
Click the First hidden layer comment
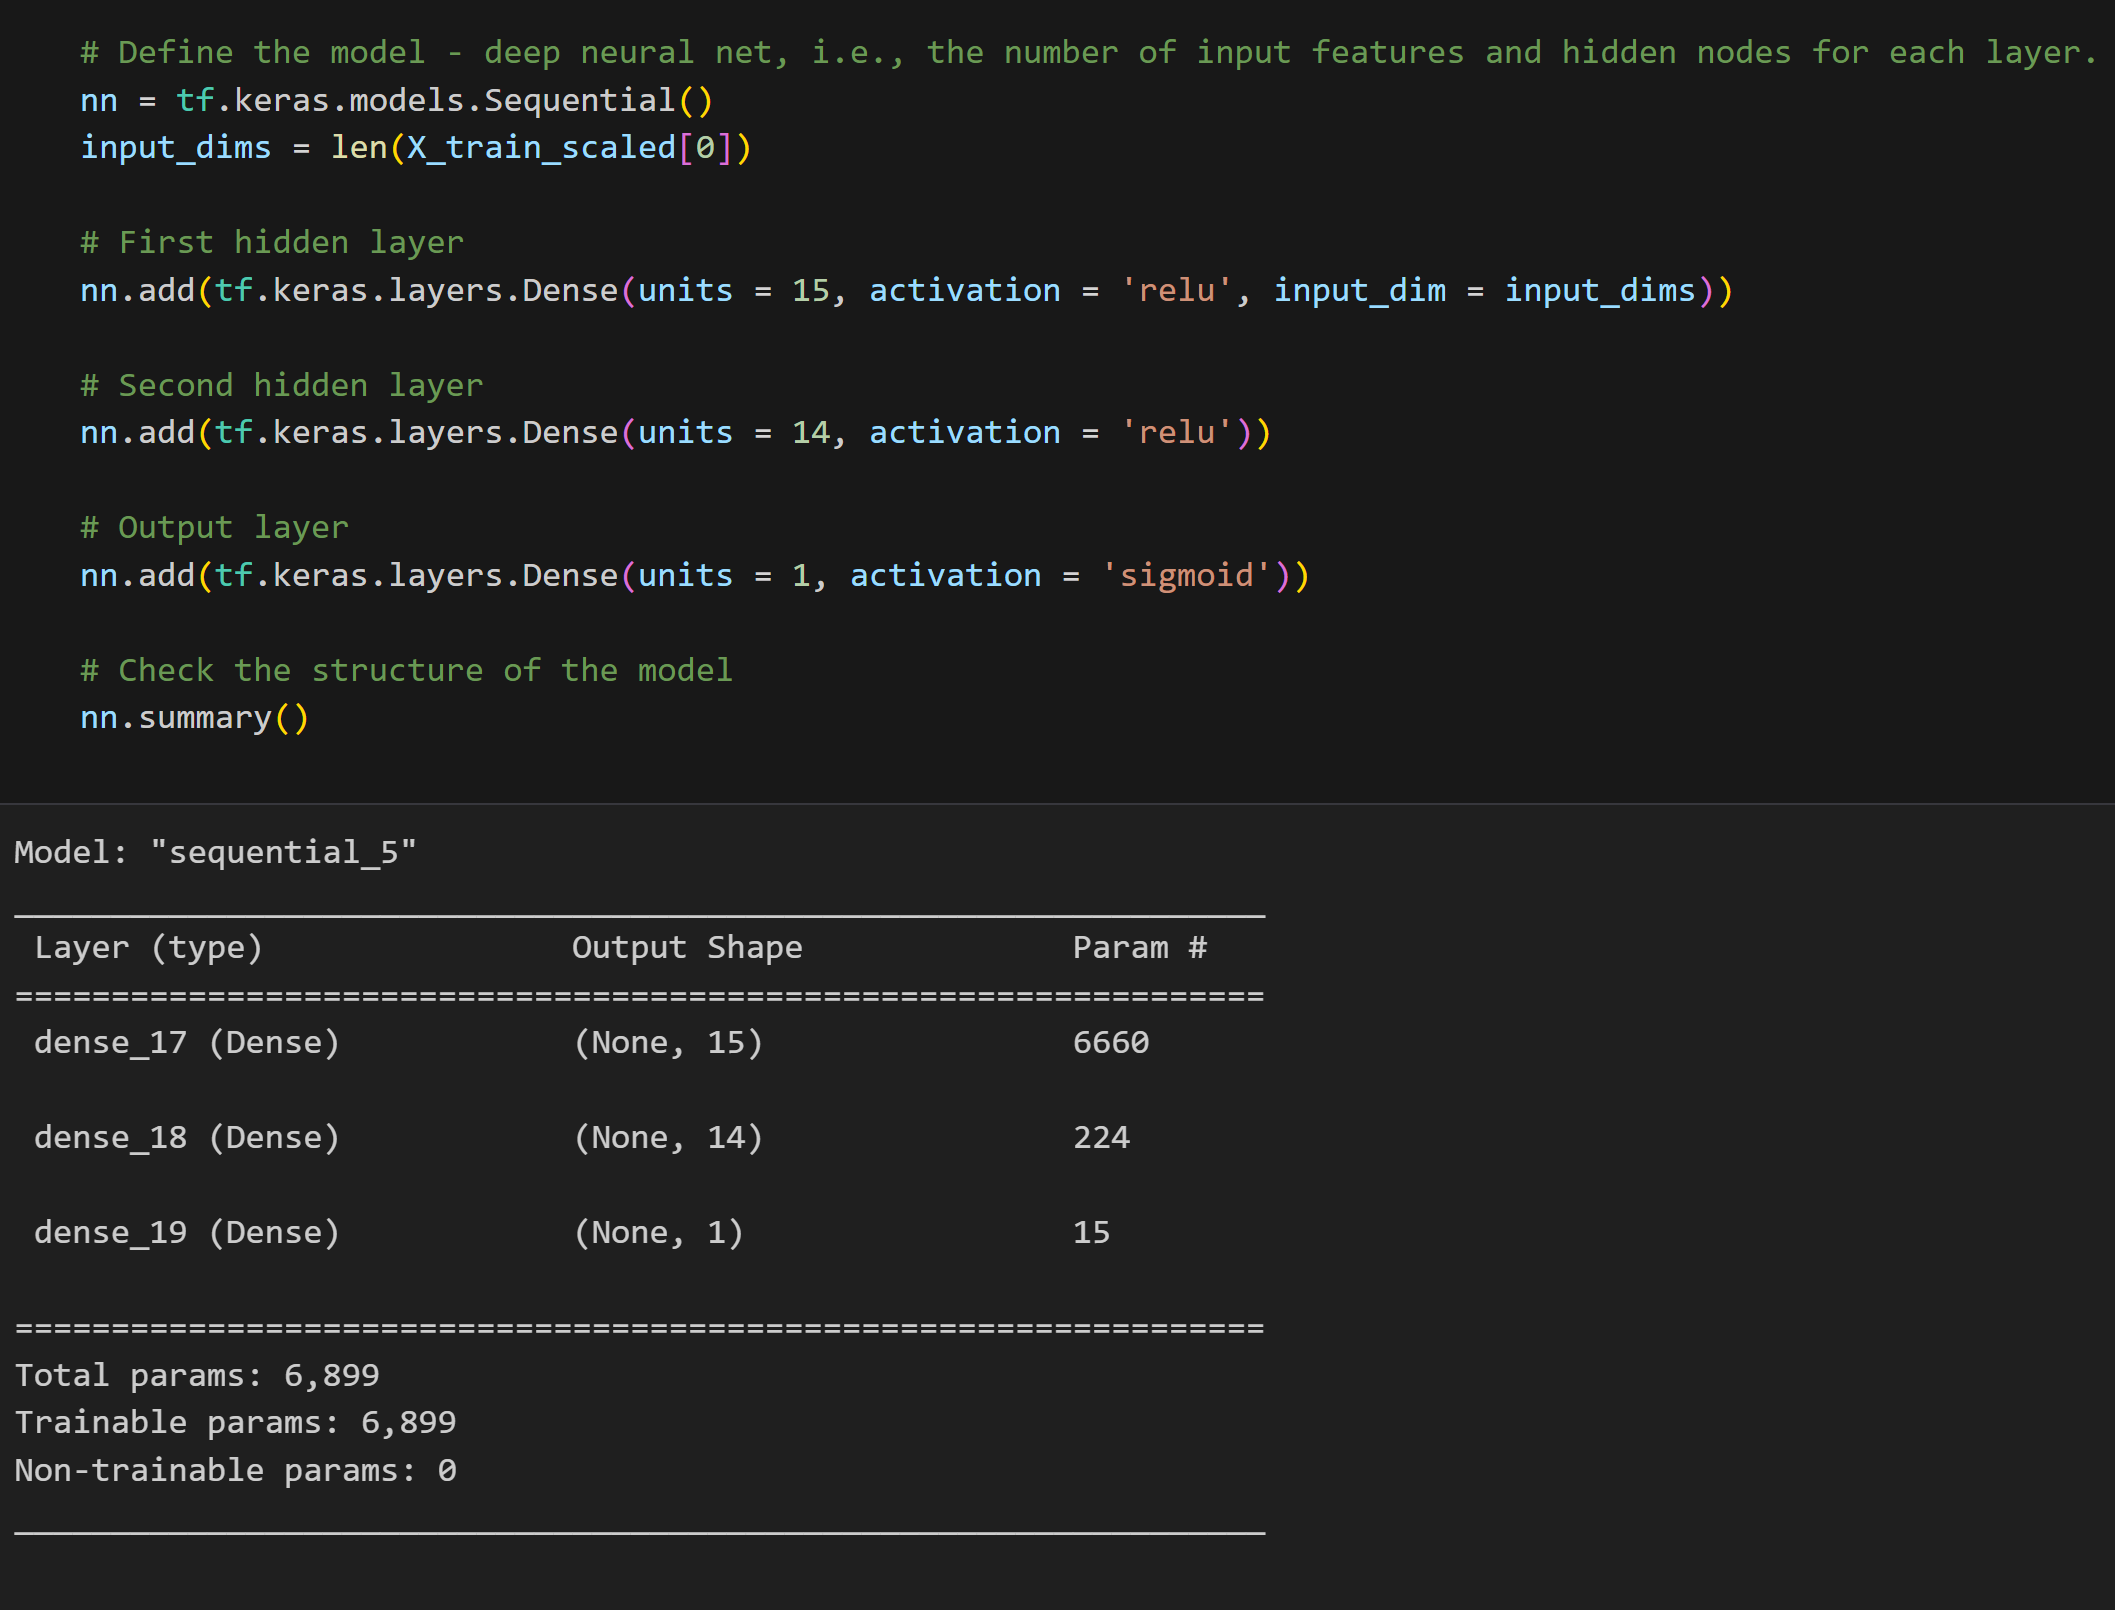(x=272, y=241)
